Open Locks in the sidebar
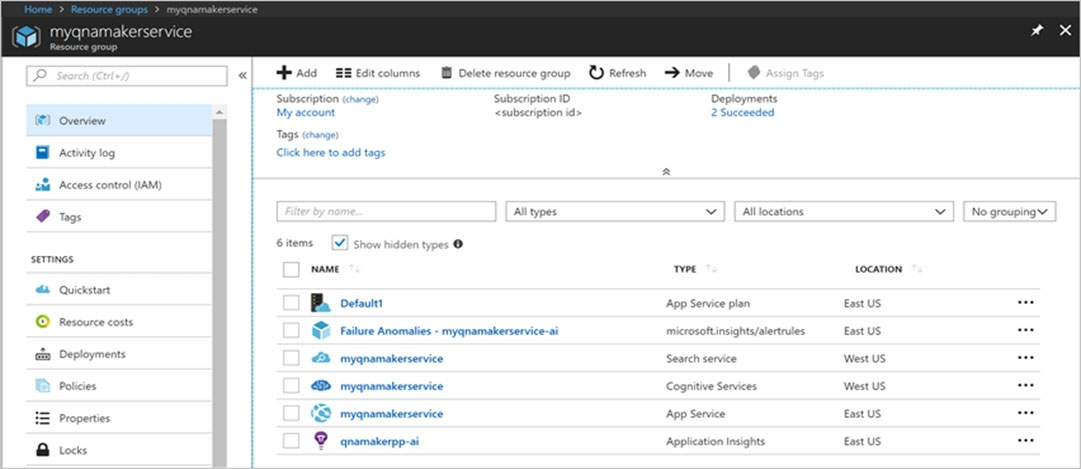Viewport: 1081px width, 469px height. point(119,450)
